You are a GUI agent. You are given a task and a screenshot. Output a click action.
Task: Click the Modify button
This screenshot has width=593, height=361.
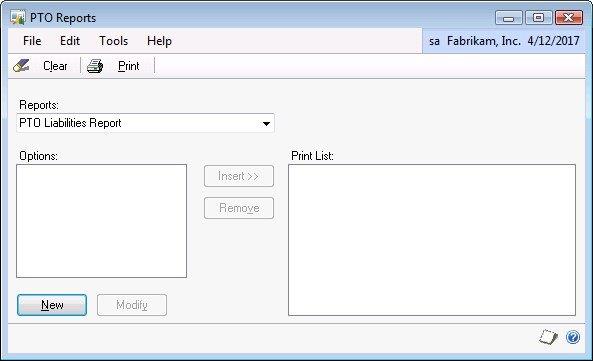tap(132, 305)
